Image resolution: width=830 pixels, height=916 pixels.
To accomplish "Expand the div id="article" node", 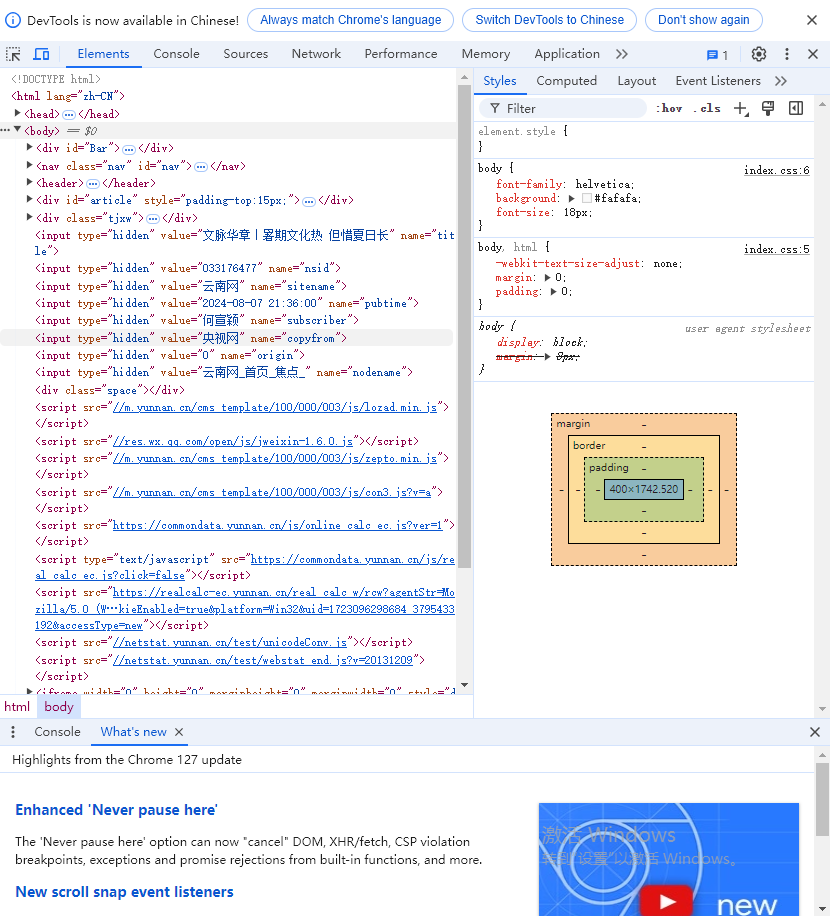I will (x=29, y=199).
